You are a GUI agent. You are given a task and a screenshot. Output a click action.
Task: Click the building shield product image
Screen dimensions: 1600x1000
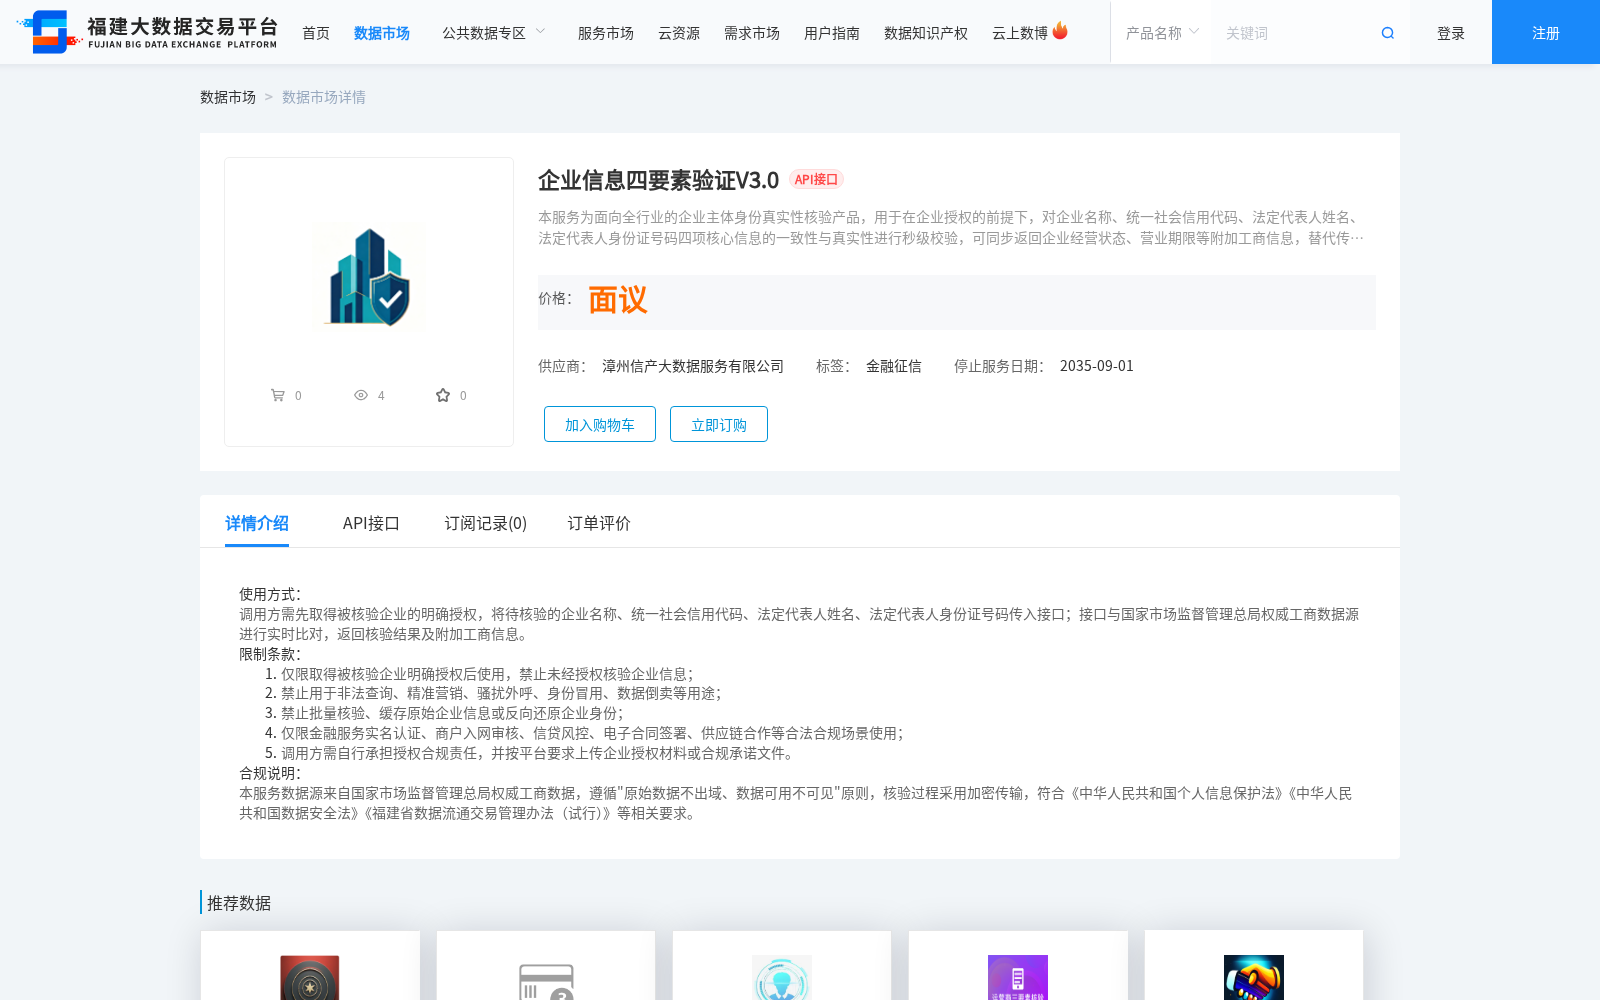369,277
